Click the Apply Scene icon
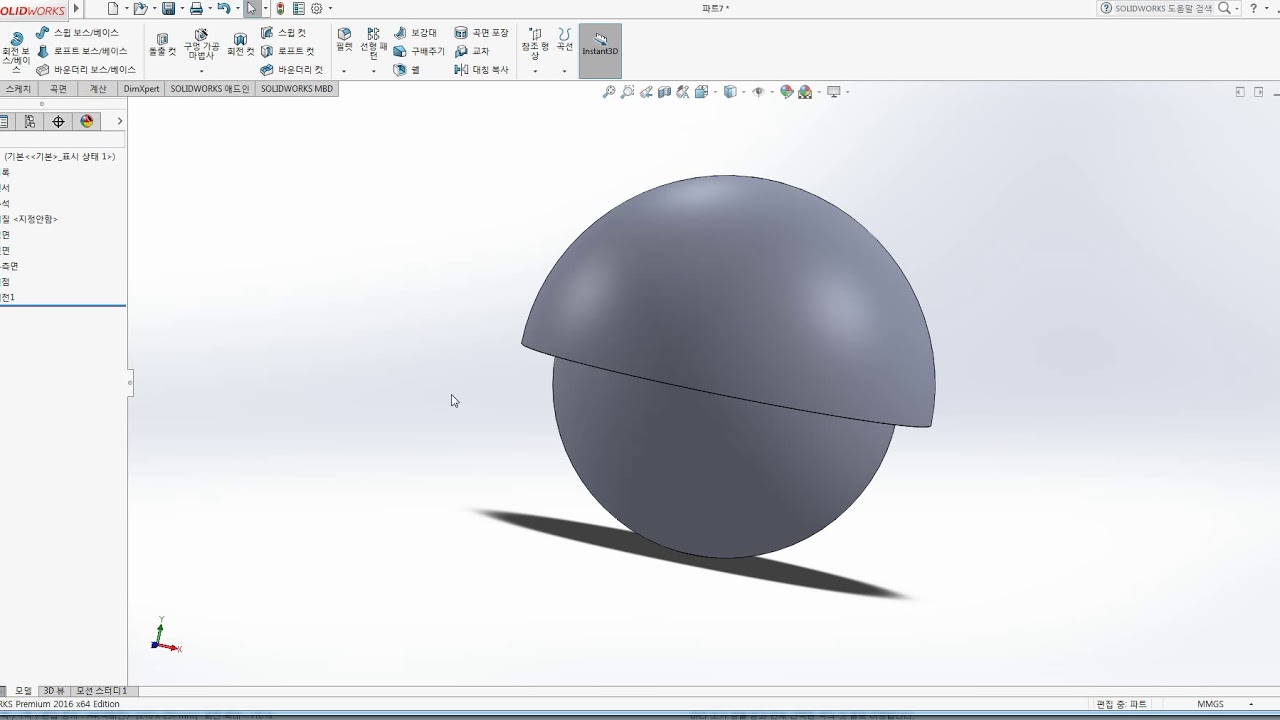The height and width of the screenshot is (720, 1280). point(805,92)
